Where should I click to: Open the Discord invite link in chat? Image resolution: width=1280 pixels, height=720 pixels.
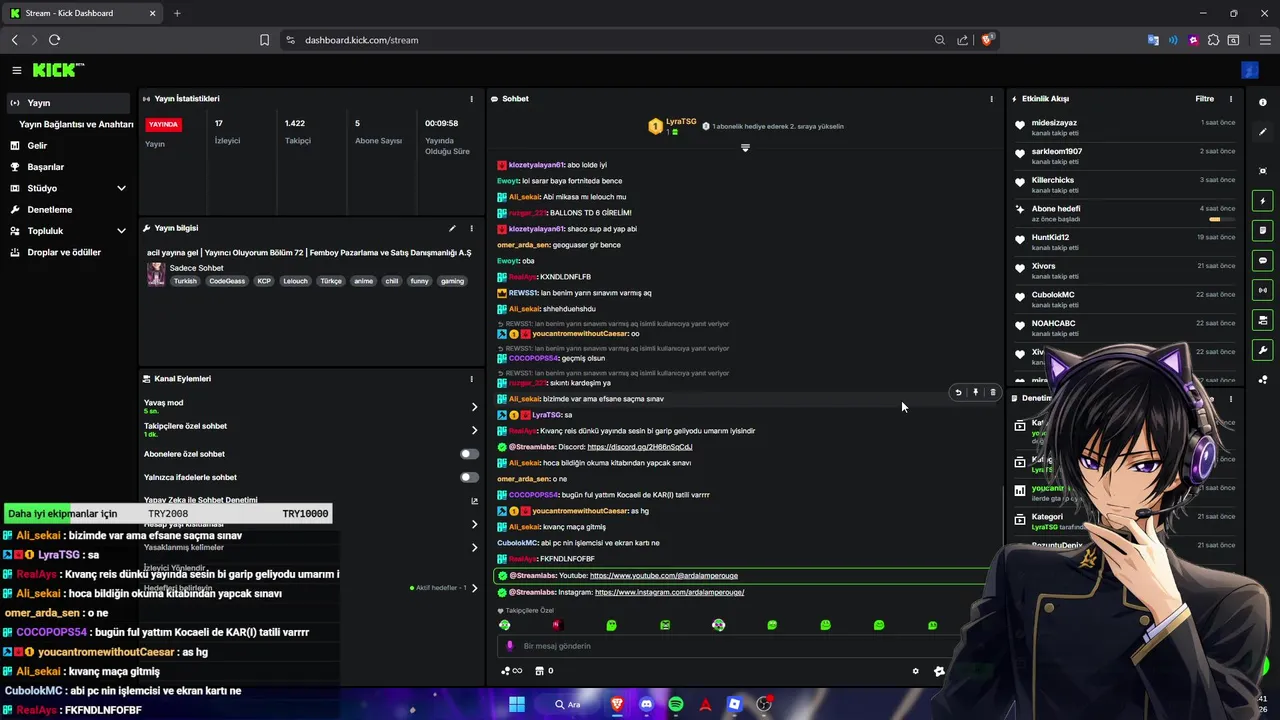[x=640, y=447]
